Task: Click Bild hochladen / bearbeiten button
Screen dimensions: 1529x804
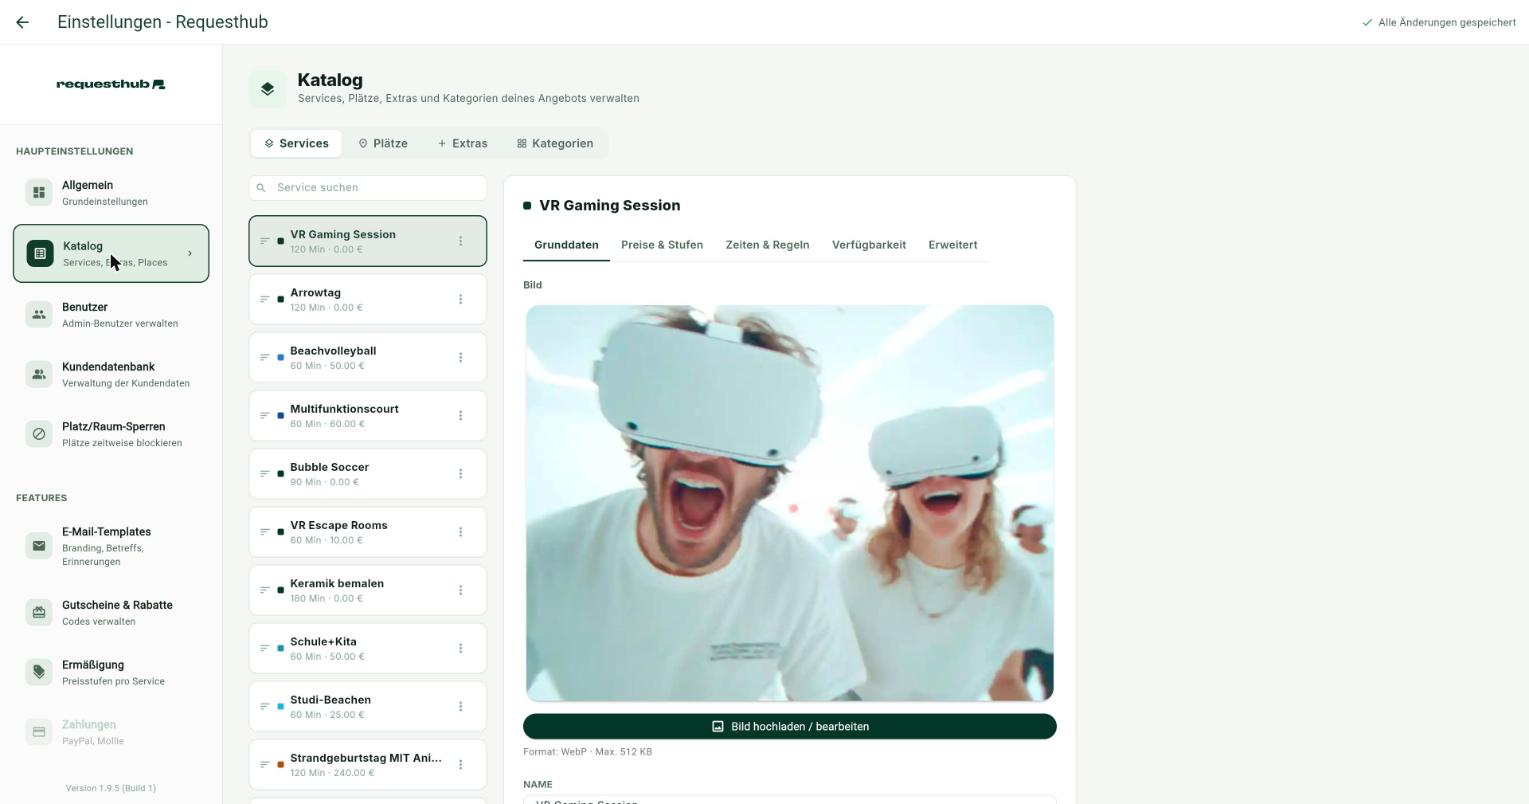Action: pos(790,726)
